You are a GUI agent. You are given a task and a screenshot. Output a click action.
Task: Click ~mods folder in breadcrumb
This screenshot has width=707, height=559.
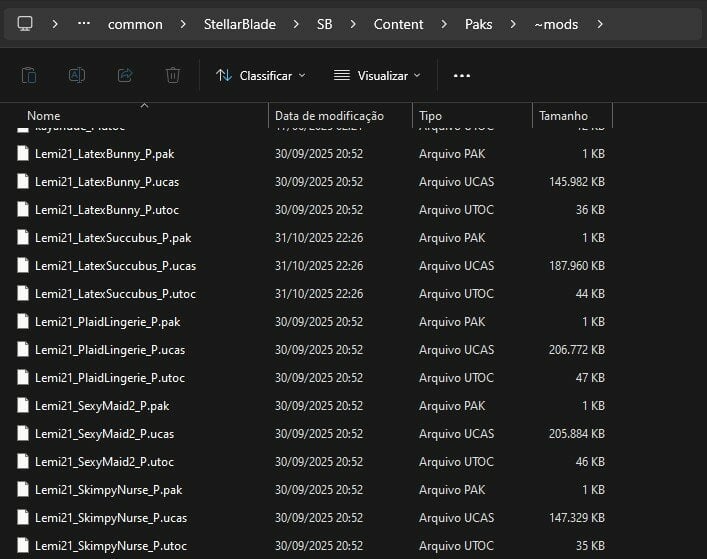click(556, 24)
